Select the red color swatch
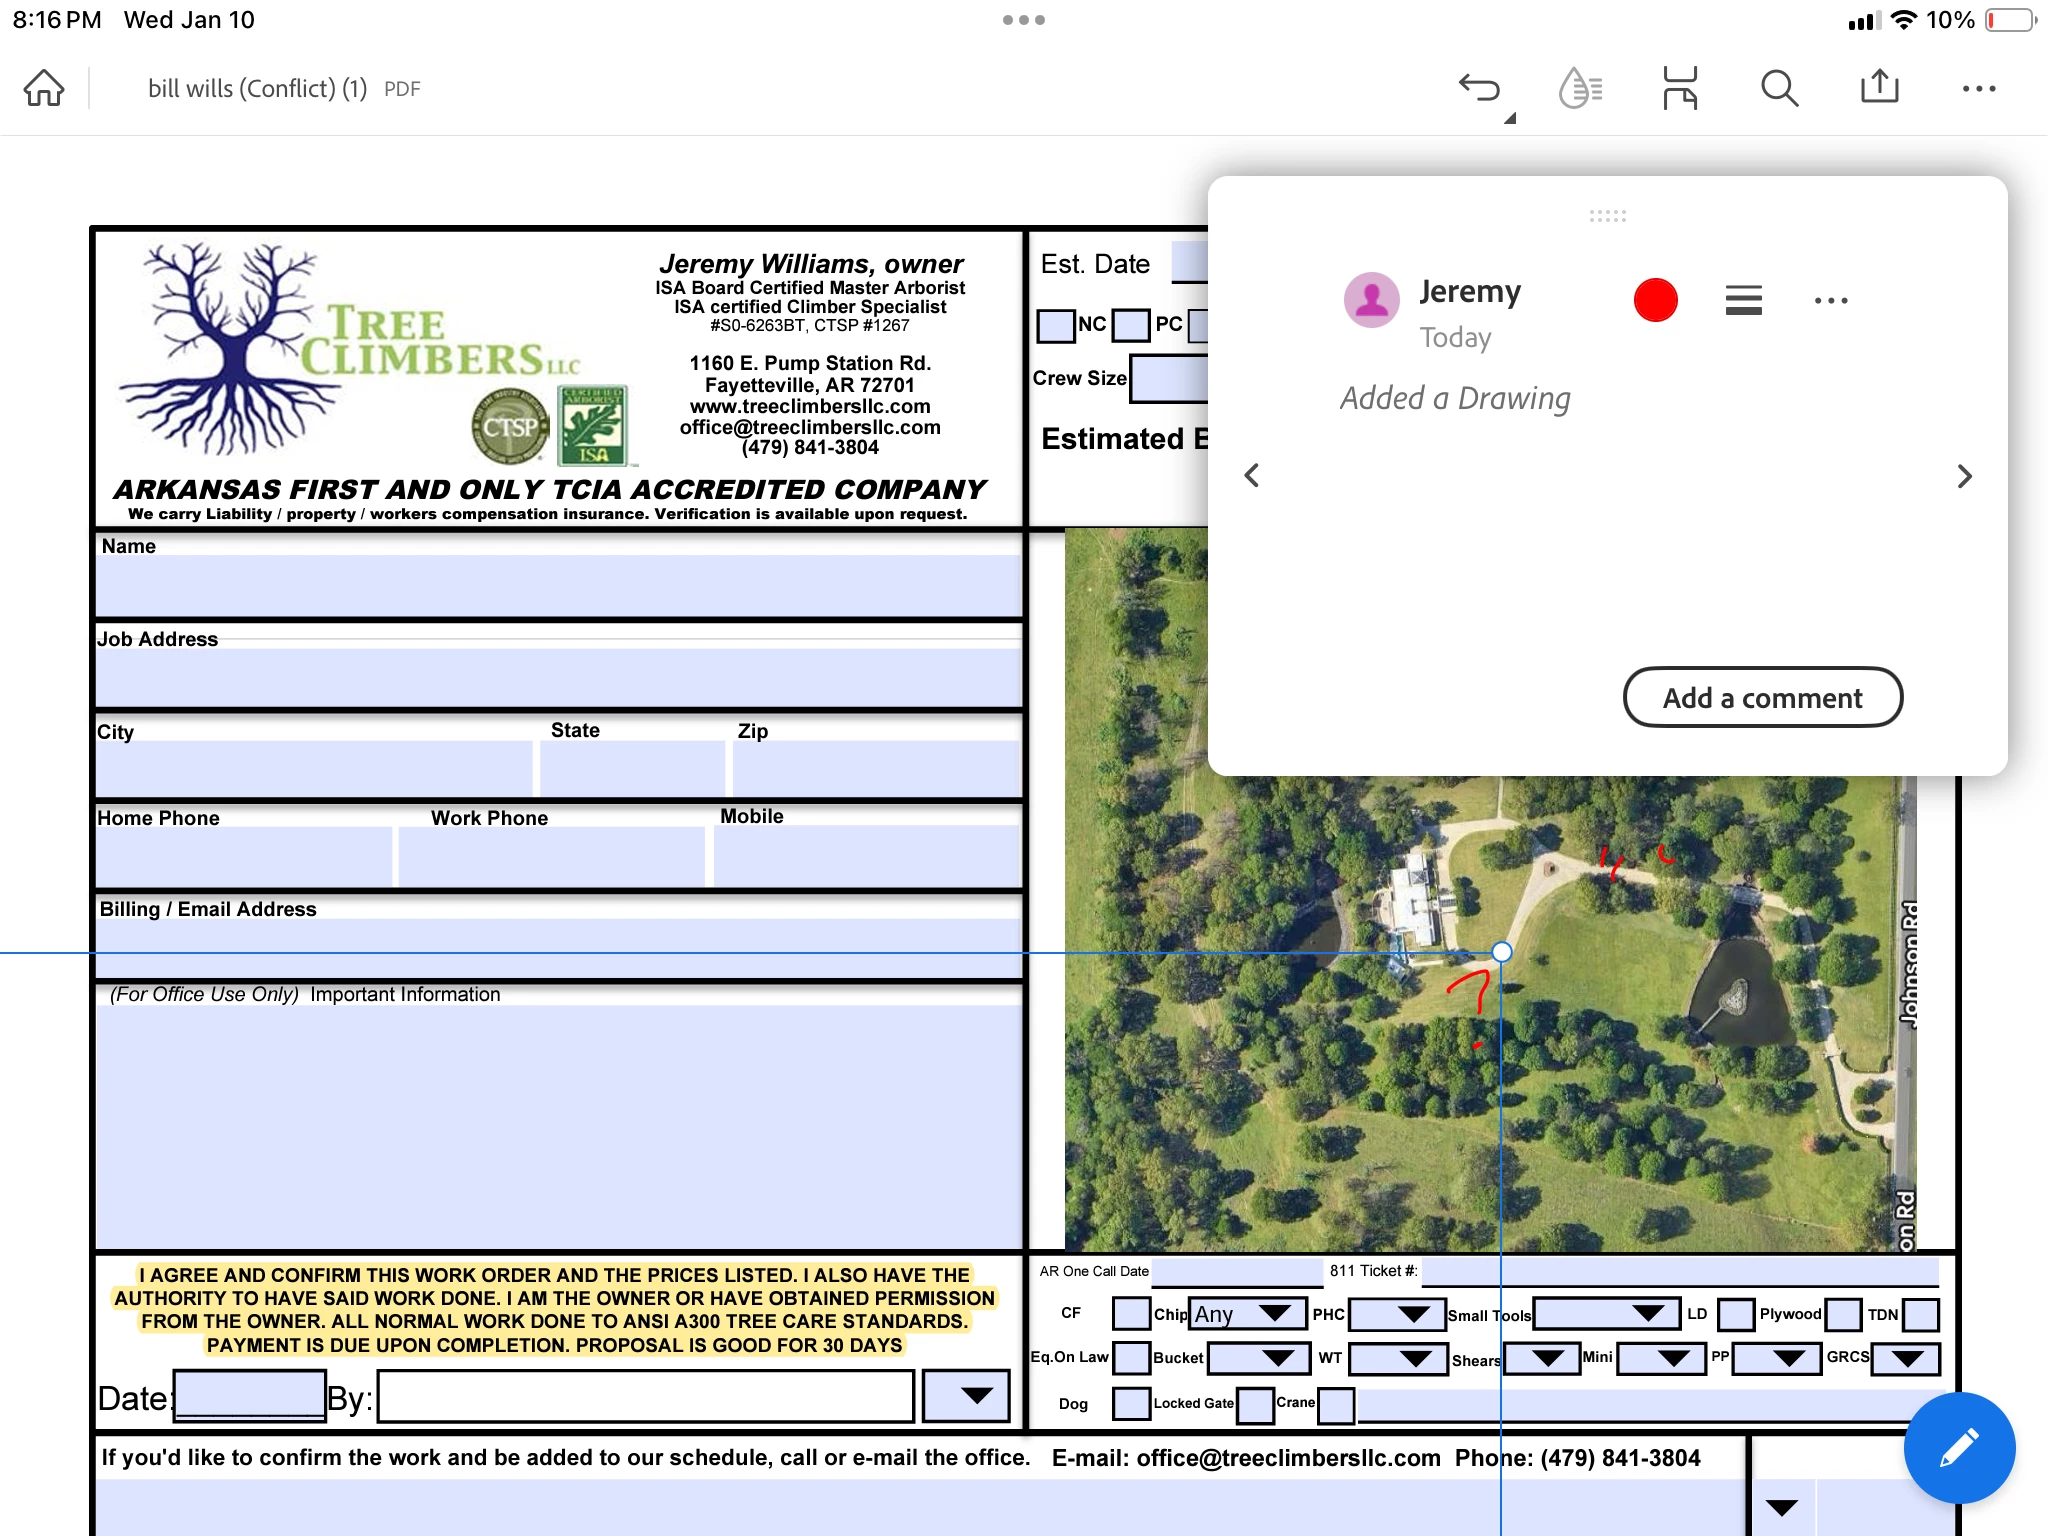 coord(1655,300)
